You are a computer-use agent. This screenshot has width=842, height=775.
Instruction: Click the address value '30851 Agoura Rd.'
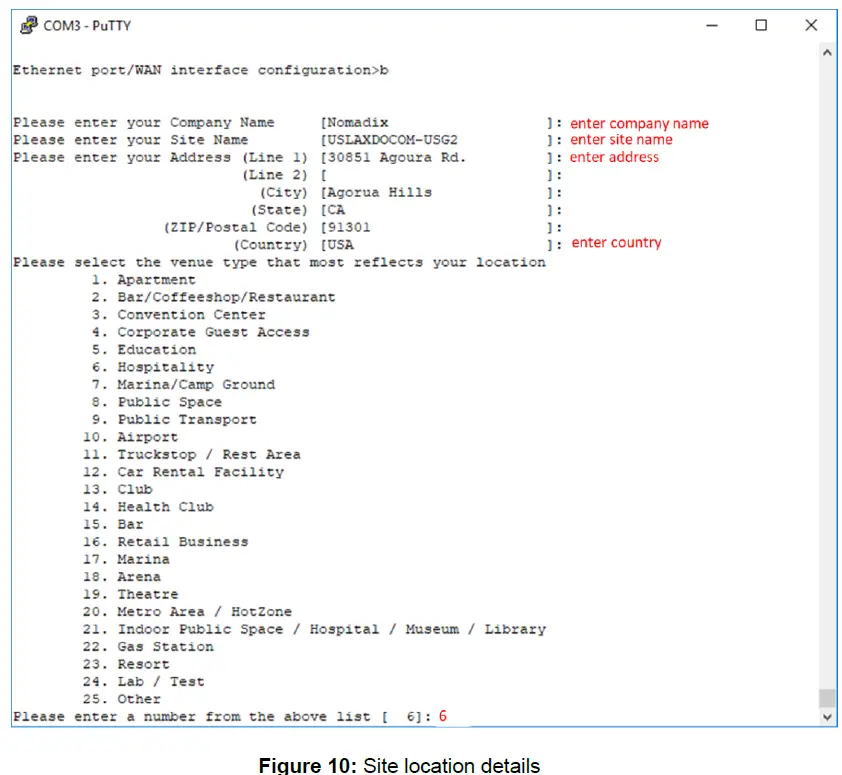coord(397,157)
